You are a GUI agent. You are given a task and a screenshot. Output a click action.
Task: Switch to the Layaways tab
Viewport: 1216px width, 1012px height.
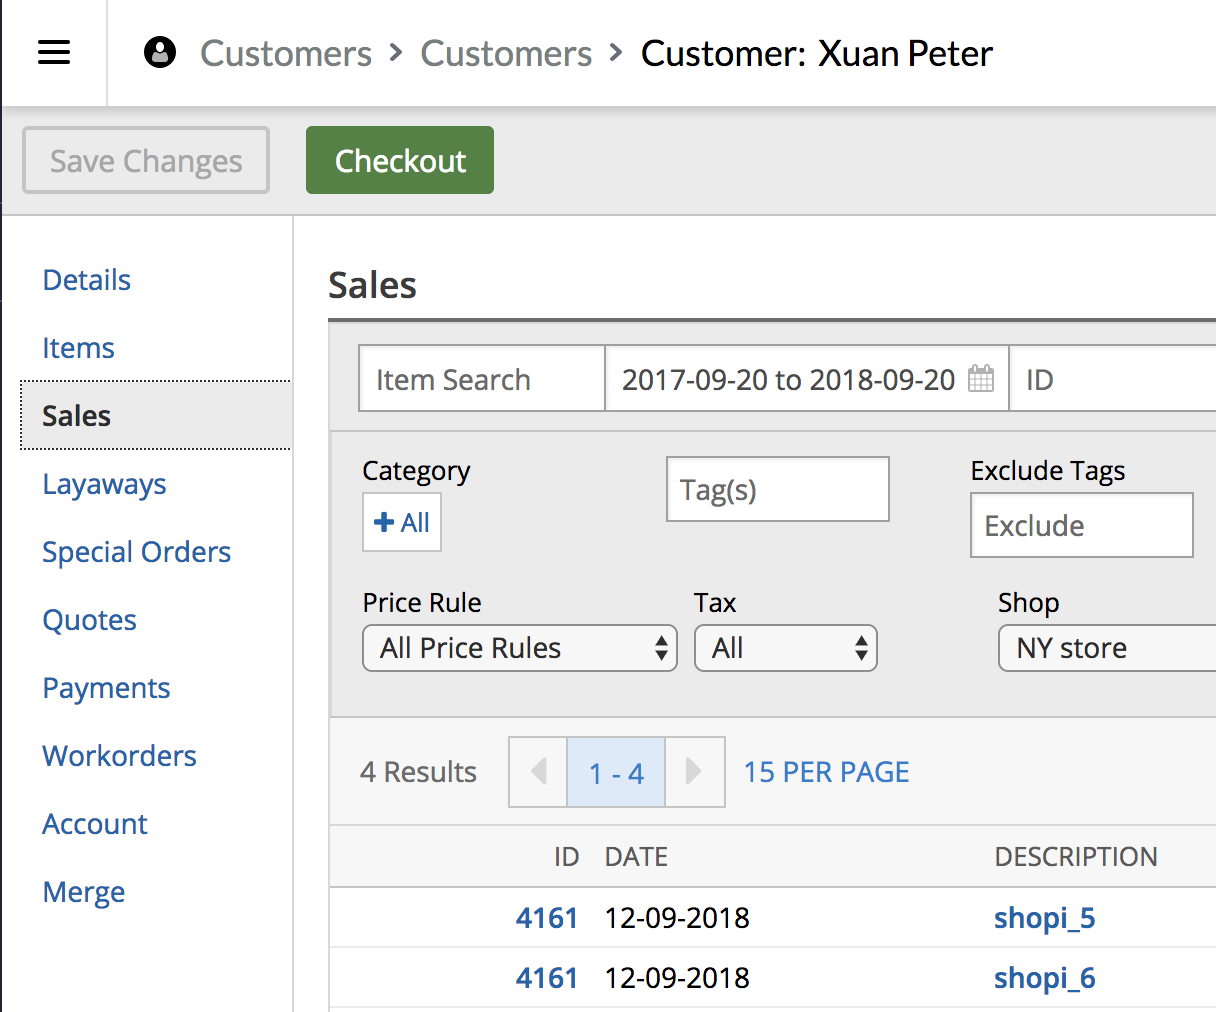[104, 484]
